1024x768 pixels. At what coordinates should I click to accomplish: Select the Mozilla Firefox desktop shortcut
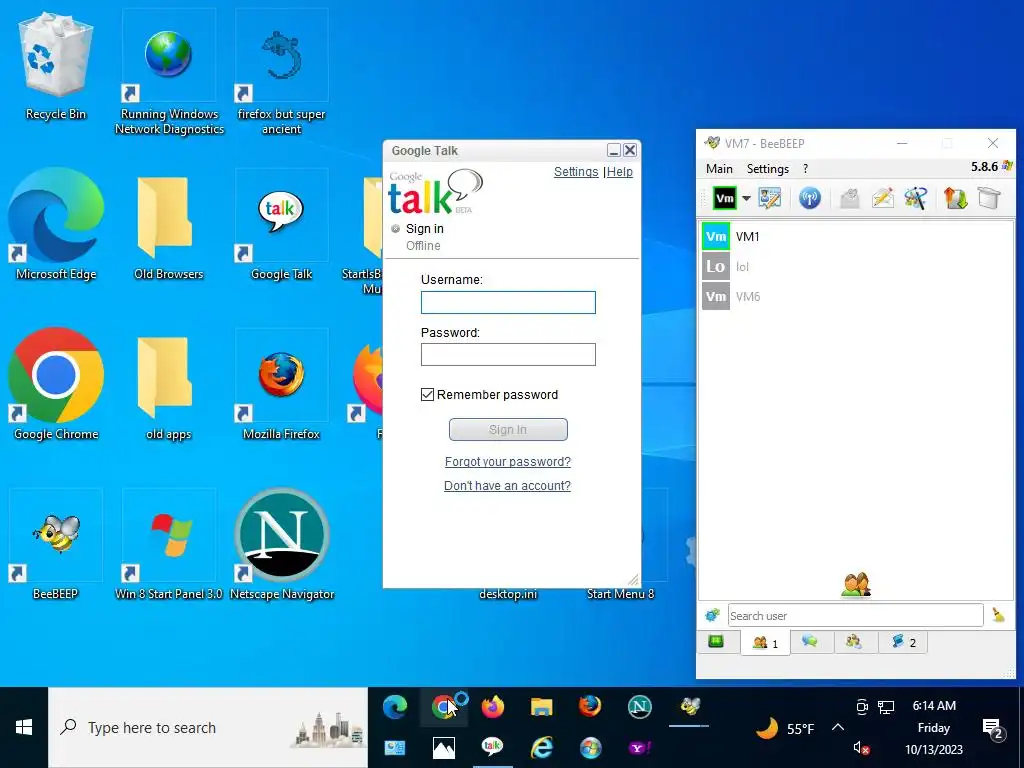(281, 385)
